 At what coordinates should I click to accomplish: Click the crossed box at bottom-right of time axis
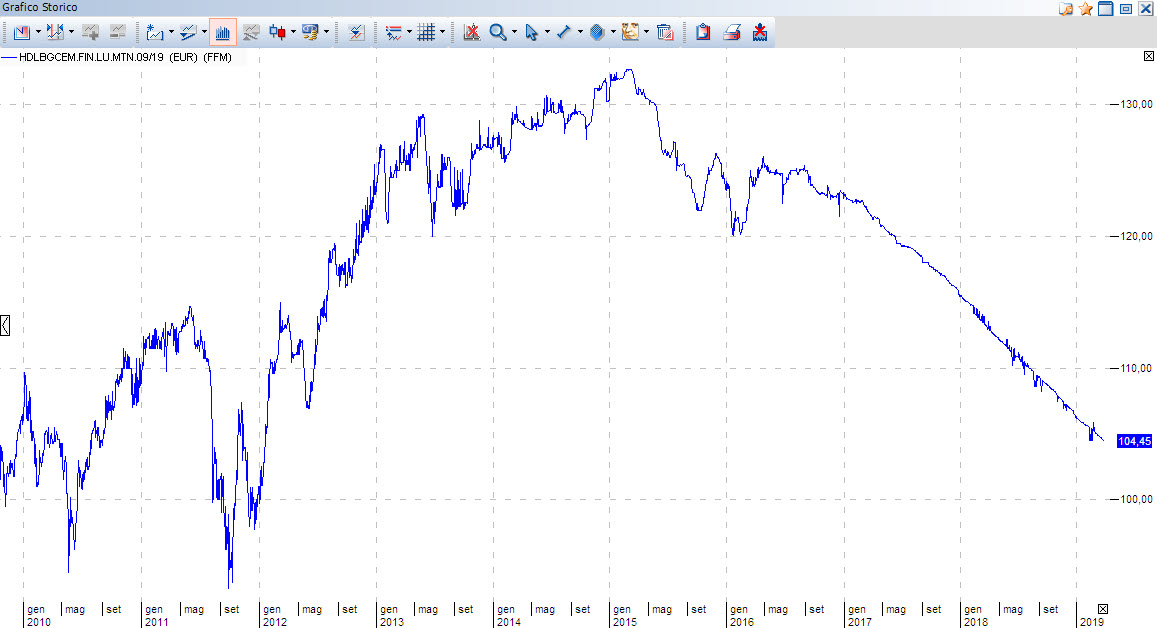click(x=1103, y=609)
